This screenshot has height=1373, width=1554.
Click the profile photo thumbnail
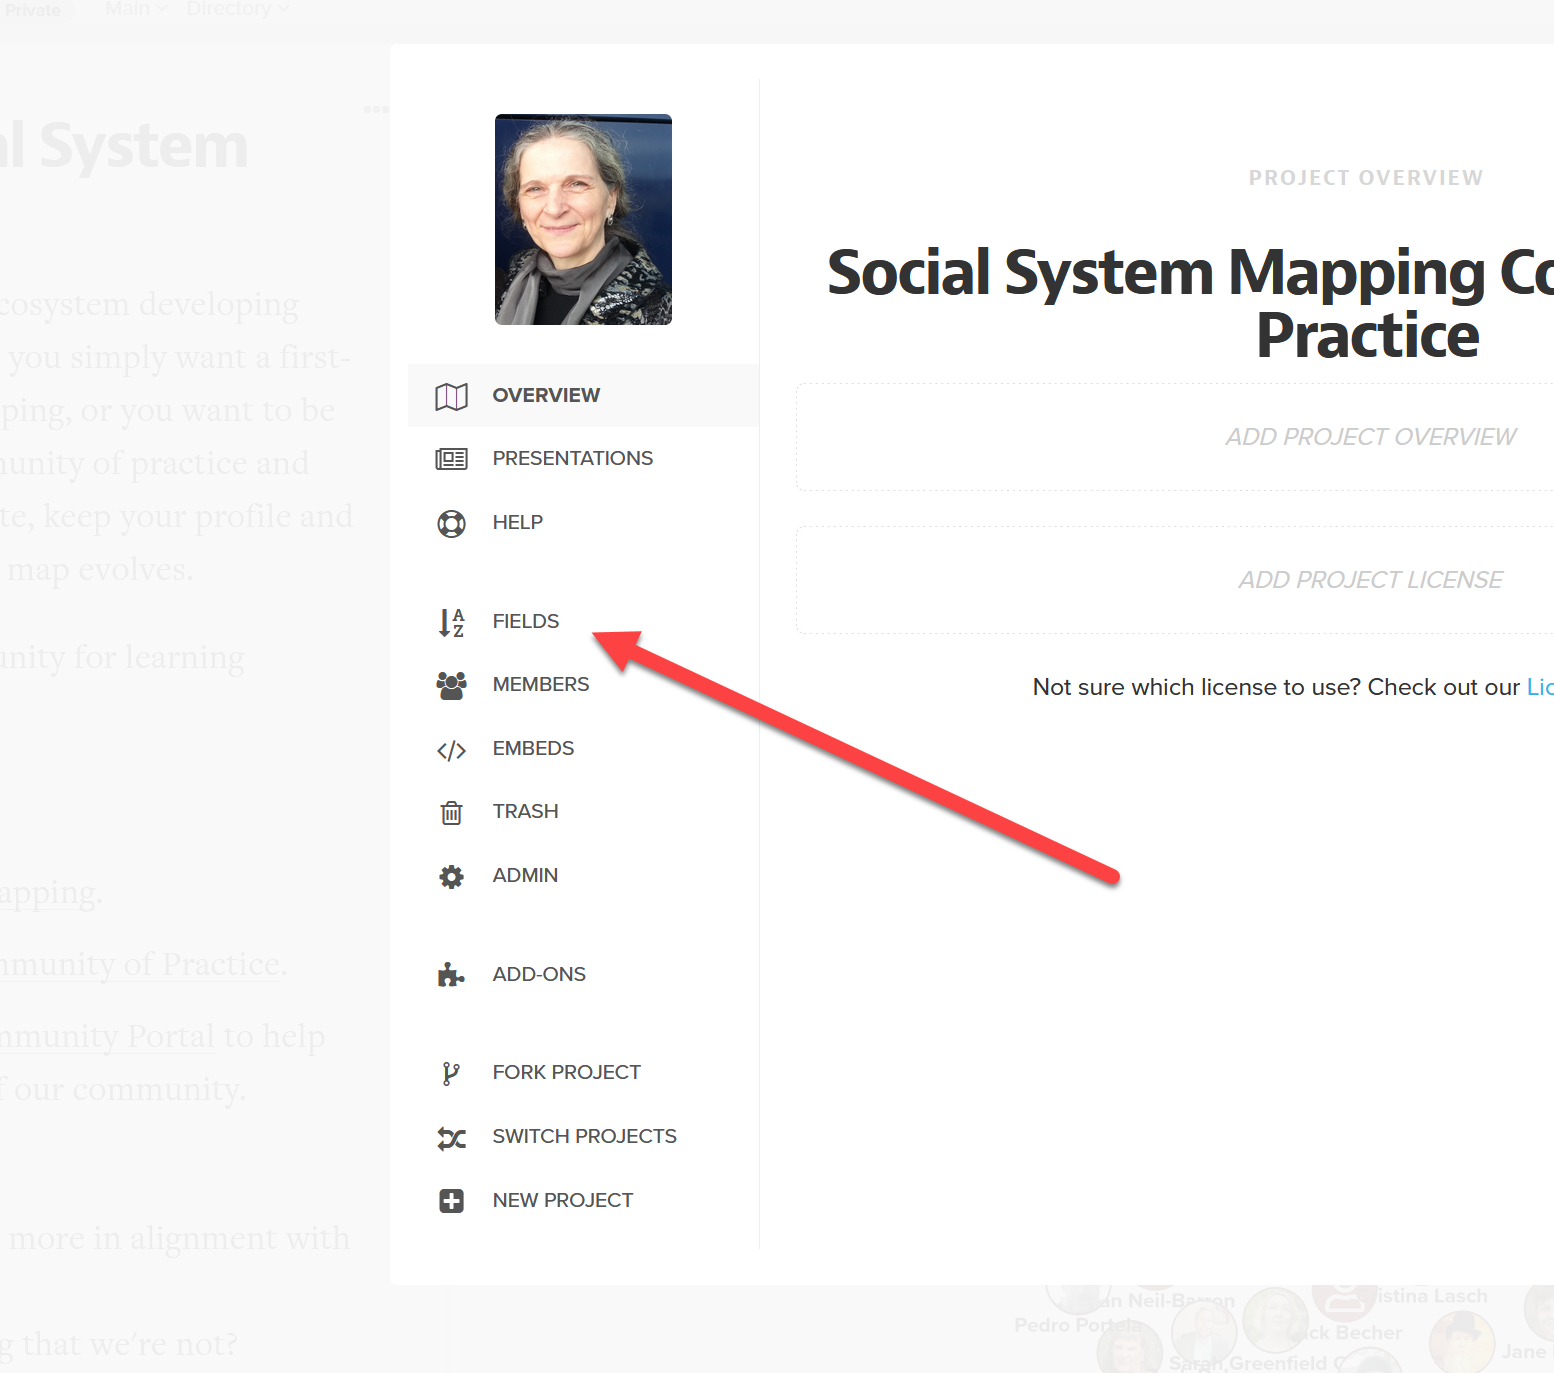[x=583, y=219]
